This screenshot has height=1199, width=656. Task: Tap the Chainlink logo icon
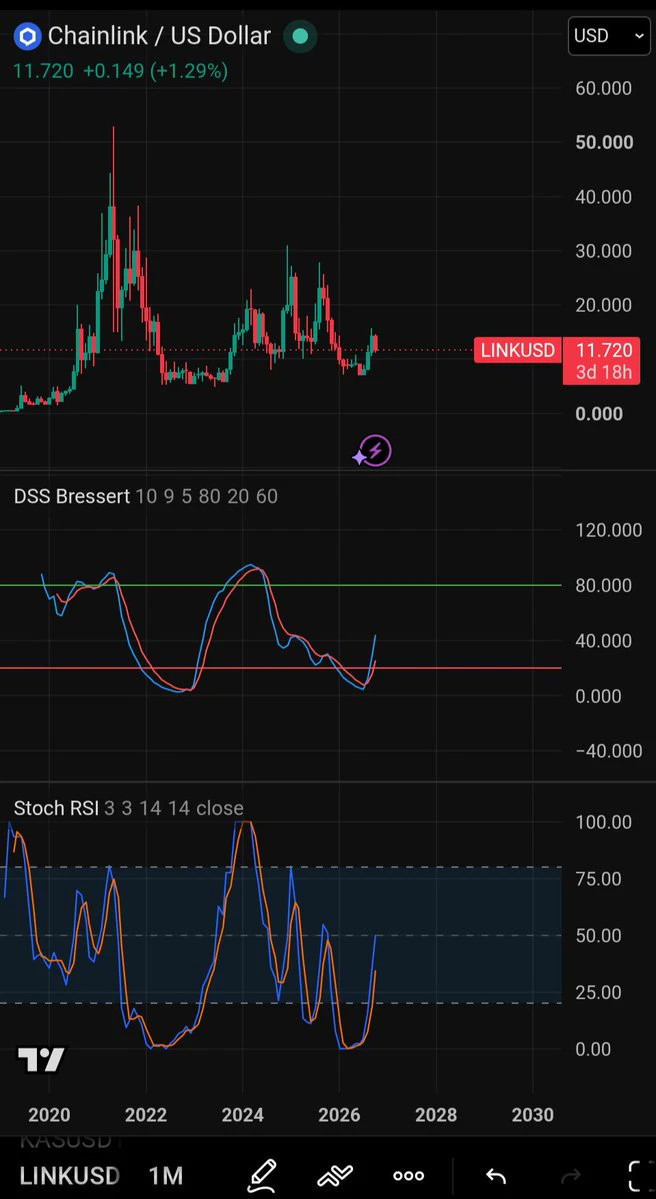[x=28, y=36]
